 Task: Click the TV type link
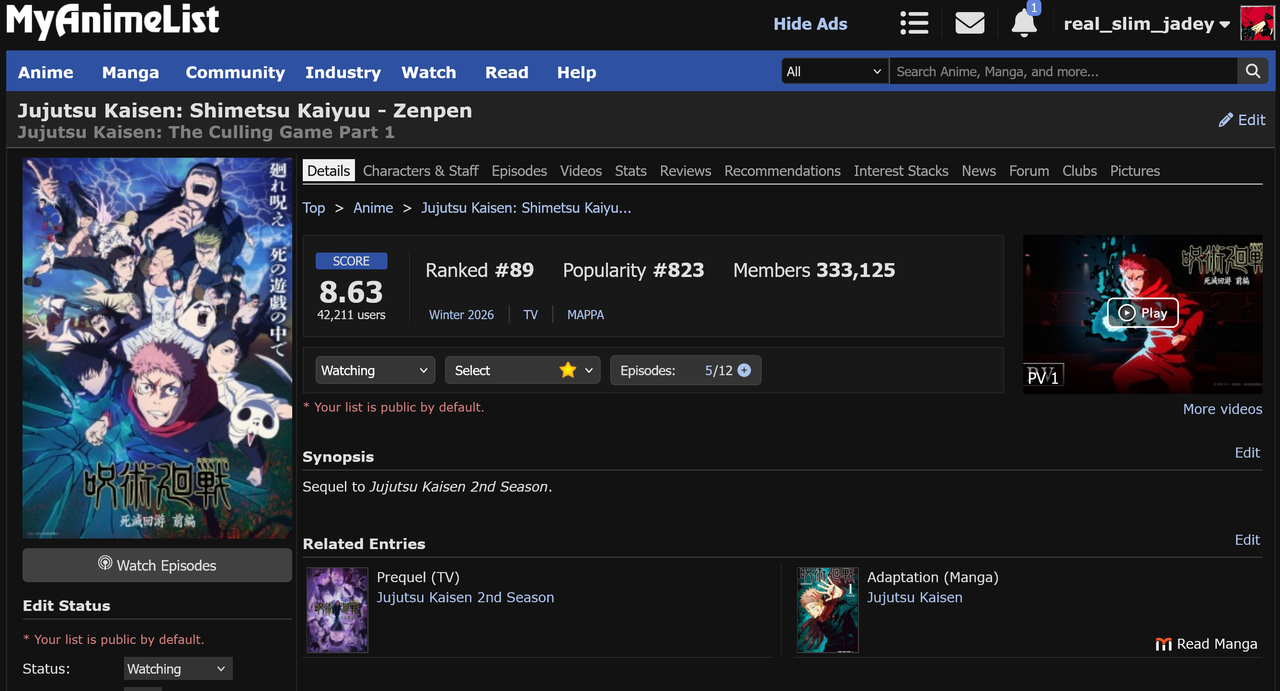click(x=531, y=314)
